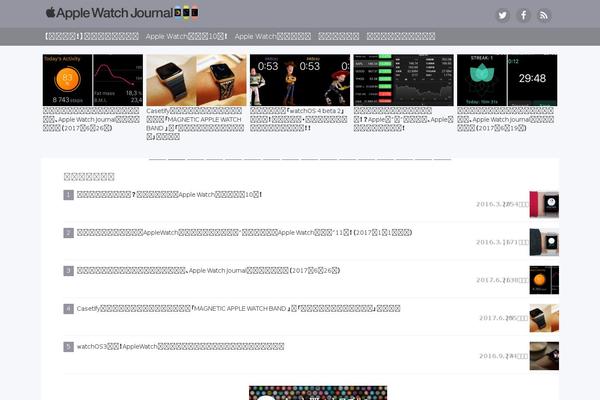Open the first navigation menu item in brackets

pos(92,36)
